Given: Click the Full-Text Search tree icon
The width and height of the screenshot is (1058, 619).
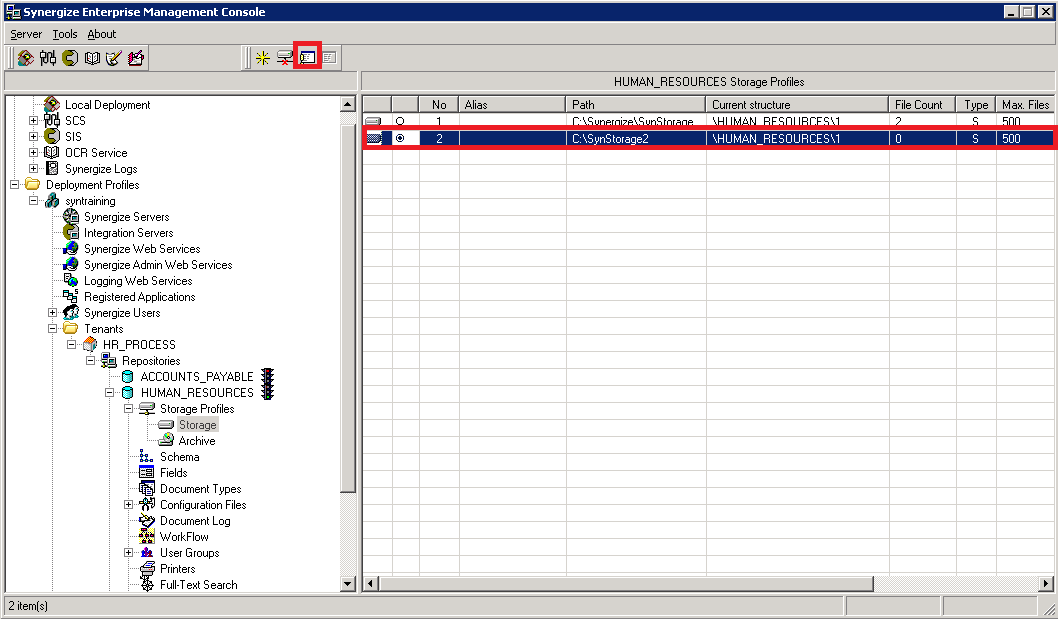Looking at the screenshot, I should point(146,585).
